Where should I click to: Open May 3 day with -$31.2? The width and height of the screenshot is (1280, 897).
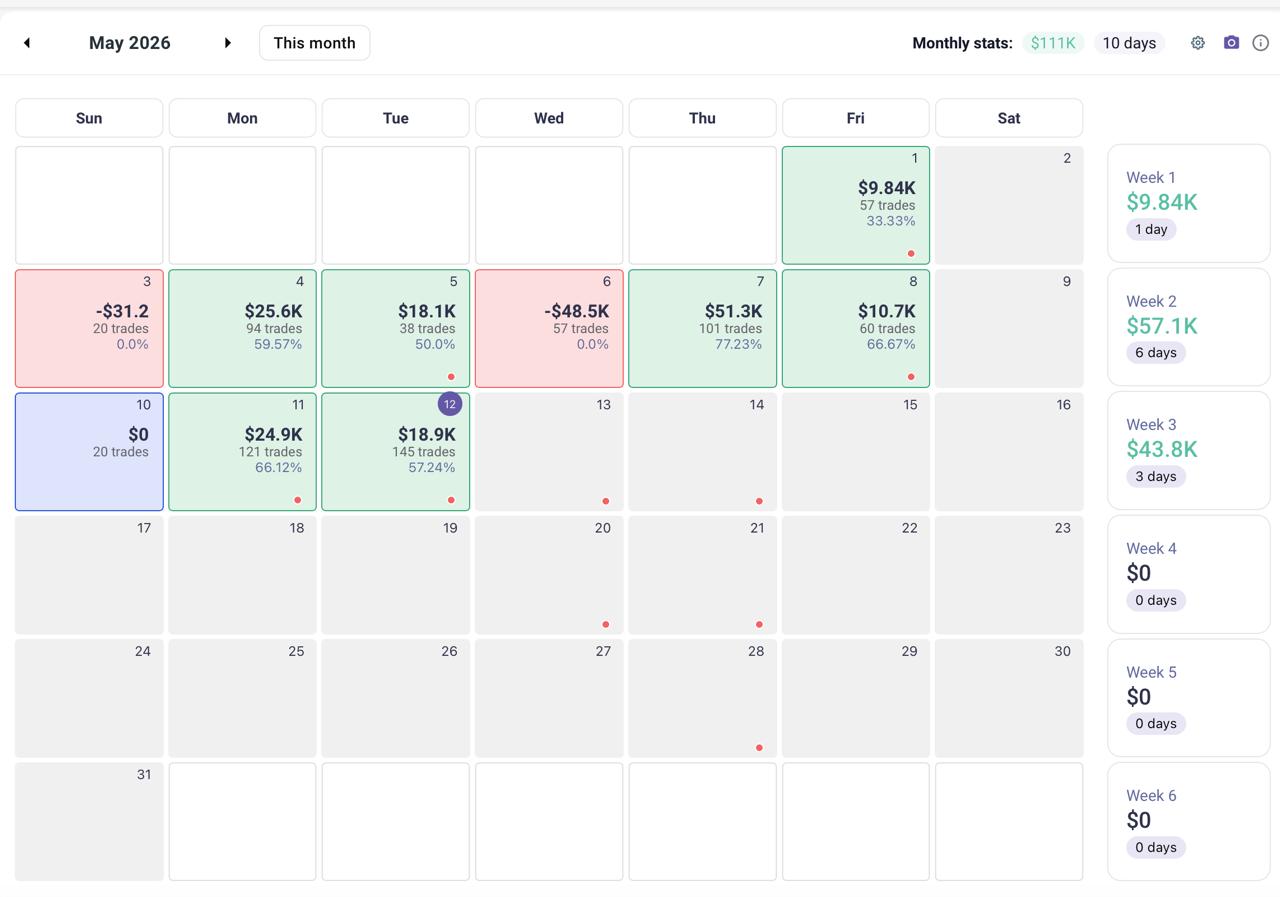[89, 328]
